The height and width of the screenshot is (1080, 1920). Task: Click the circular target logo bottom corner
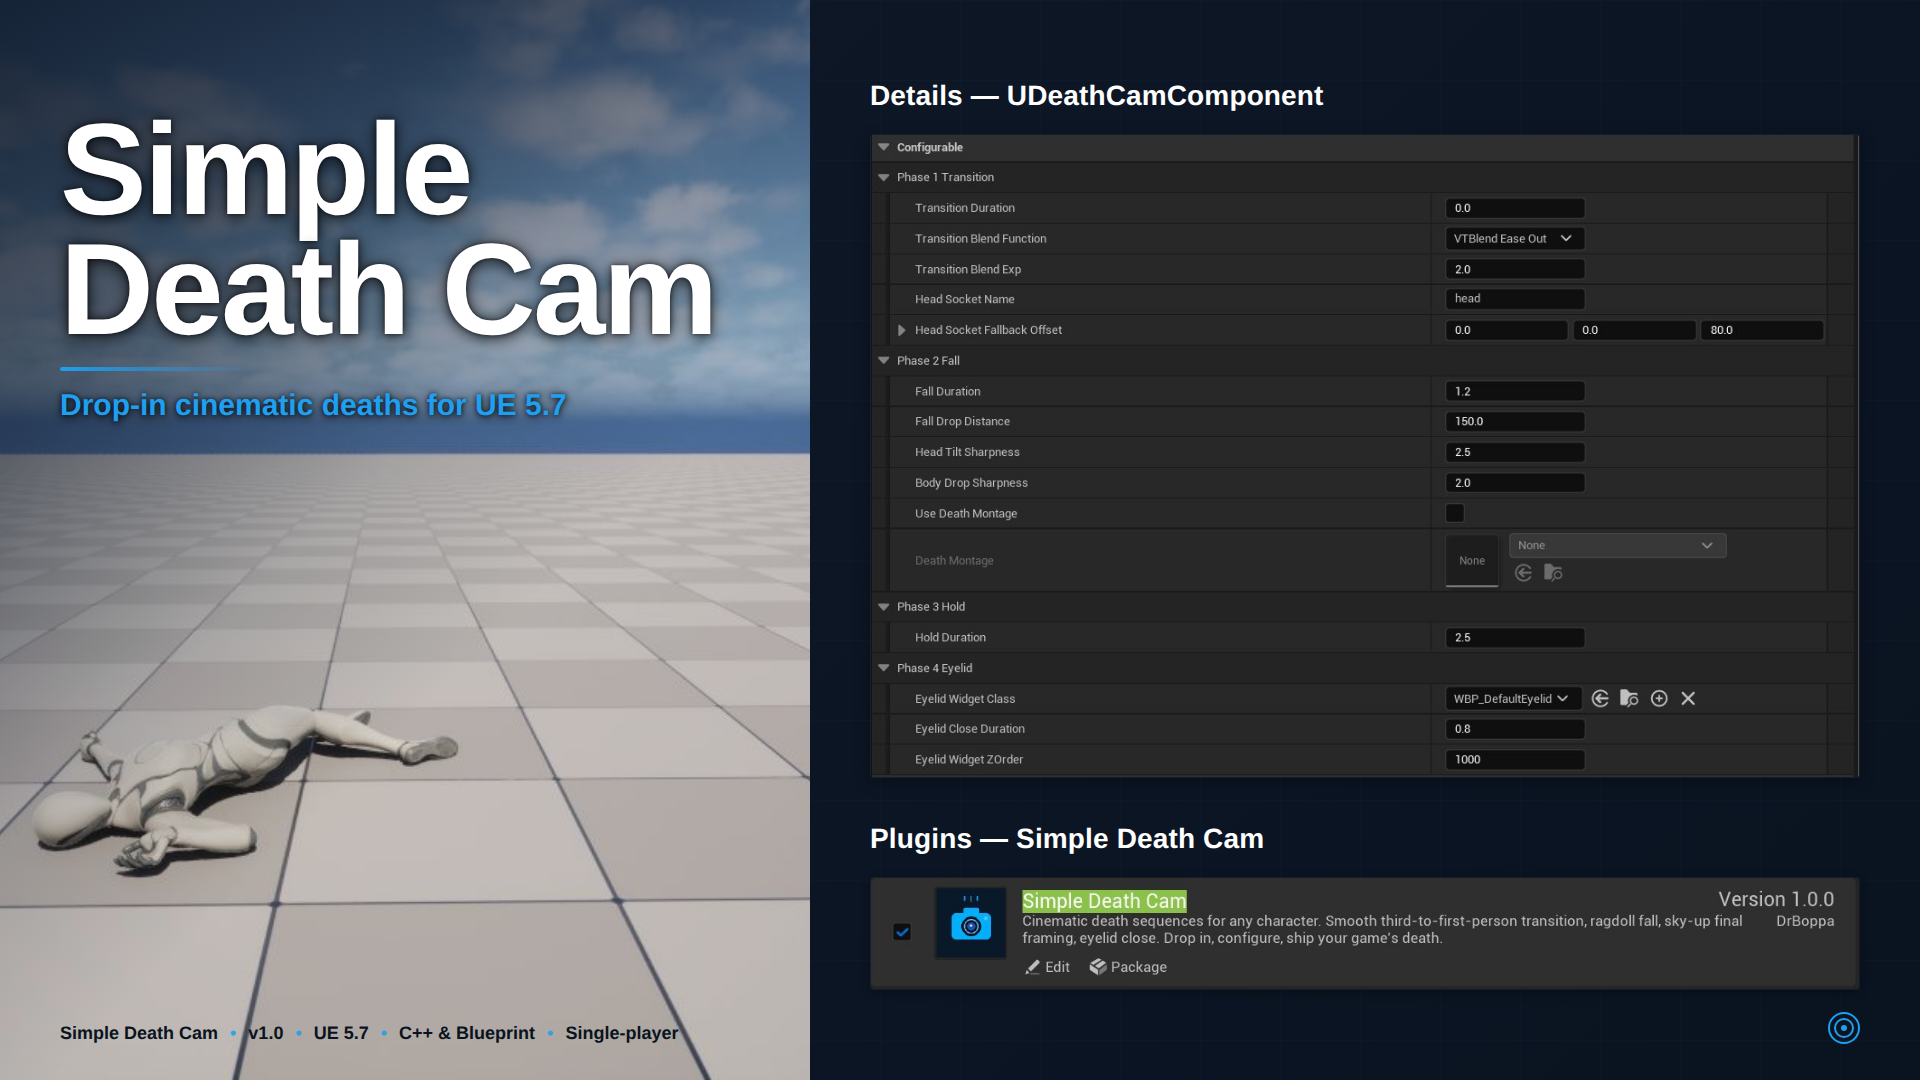pyautogui.click(x=1843, y=1028)
